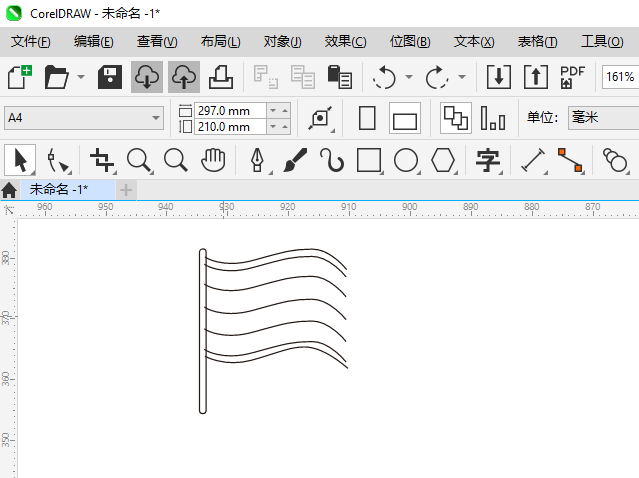
Task: Select the Shape tool
Action: 58,160
